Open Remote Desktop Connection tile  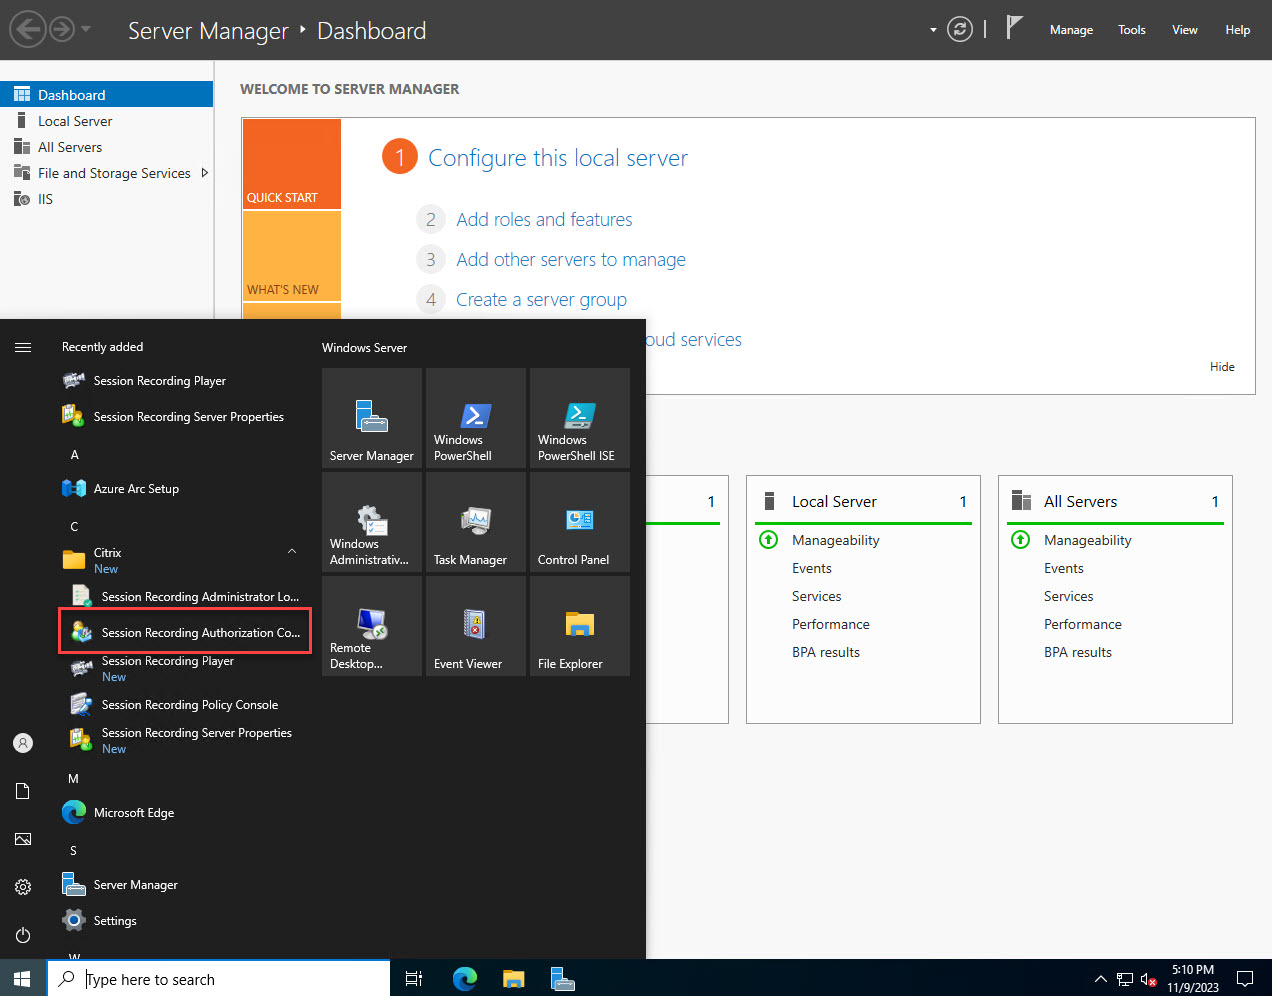371,625
